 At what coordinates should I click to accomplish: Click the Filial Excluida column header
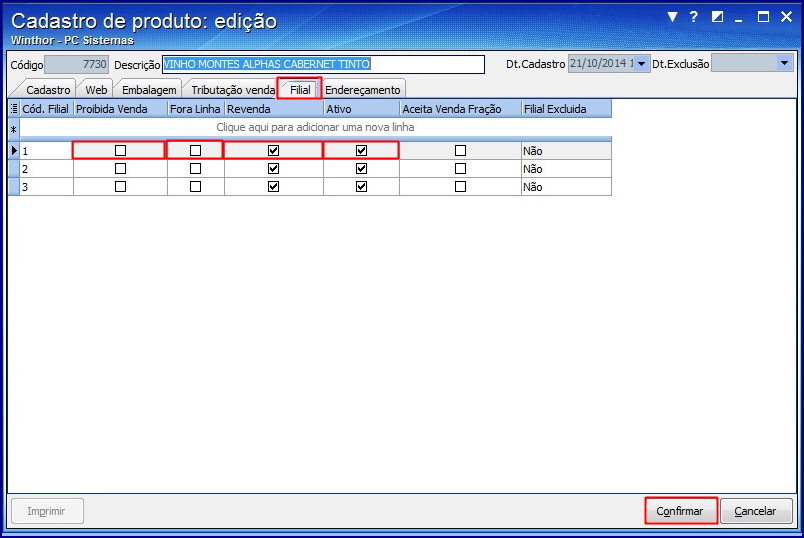tap(567, 109)
